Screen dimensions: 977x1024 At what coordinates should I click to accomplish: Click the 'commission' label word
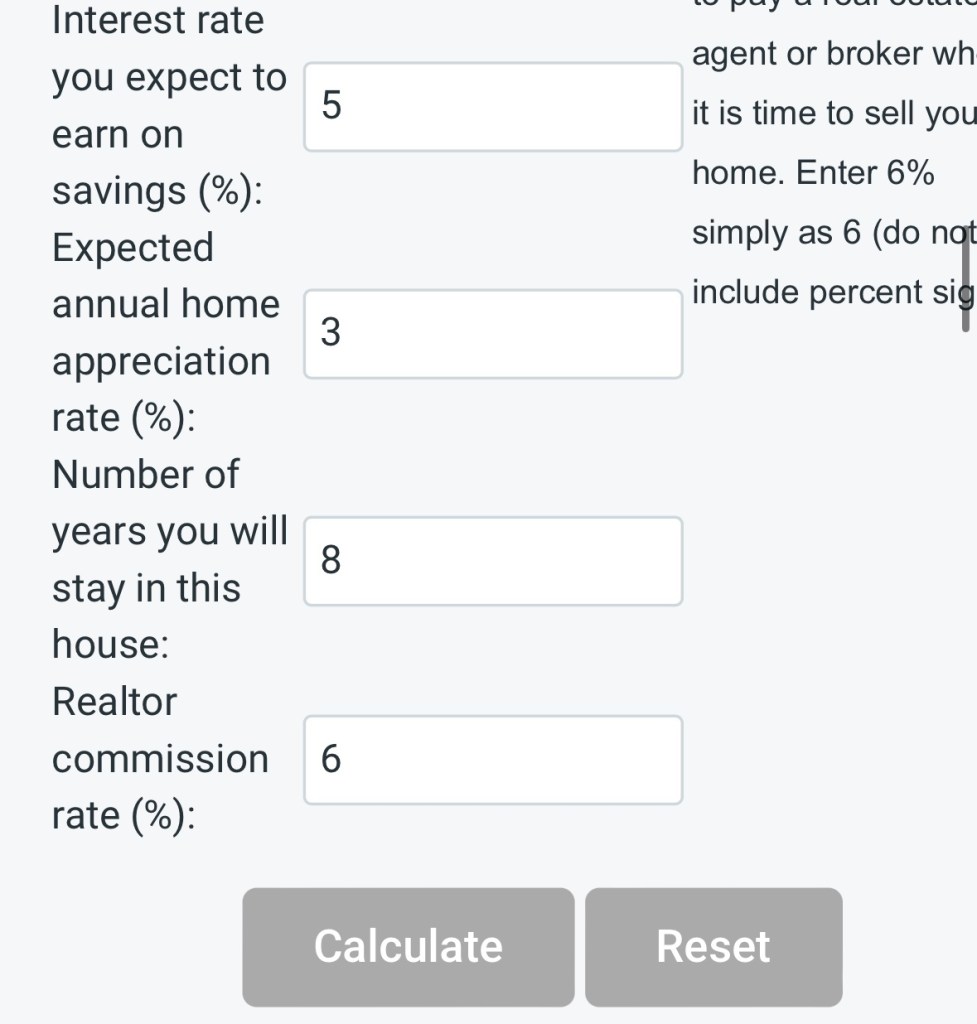coord(160,759)
